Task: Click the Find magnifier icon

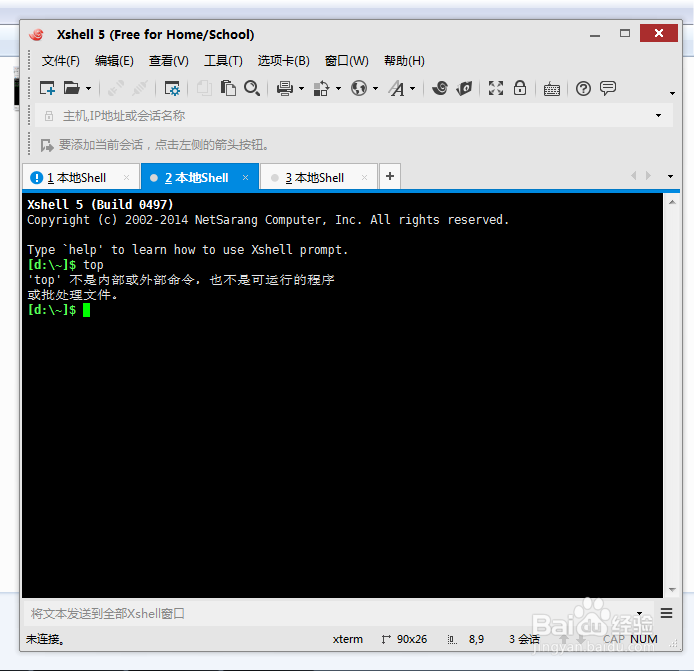Action: pyautogui.click(x=252, y=88)
